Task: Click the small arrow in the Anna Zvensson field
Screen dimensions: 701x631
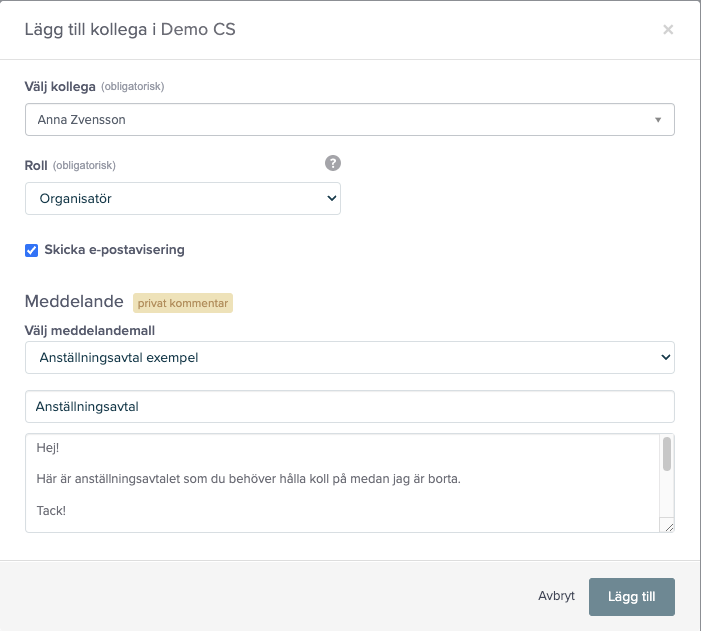Action: (658, 120)
